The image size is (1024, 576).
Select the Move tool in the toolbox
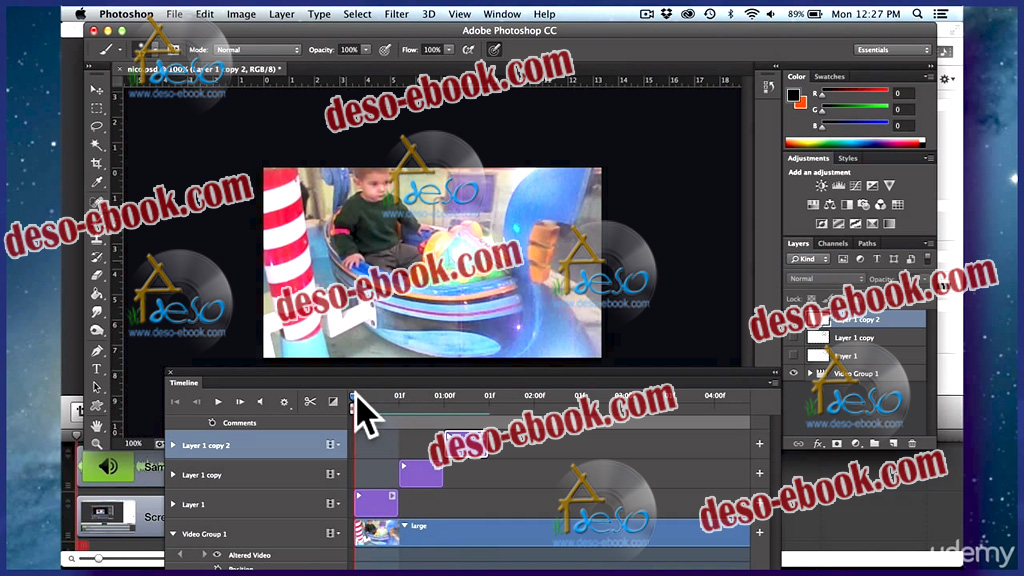(x=97, y=90)
